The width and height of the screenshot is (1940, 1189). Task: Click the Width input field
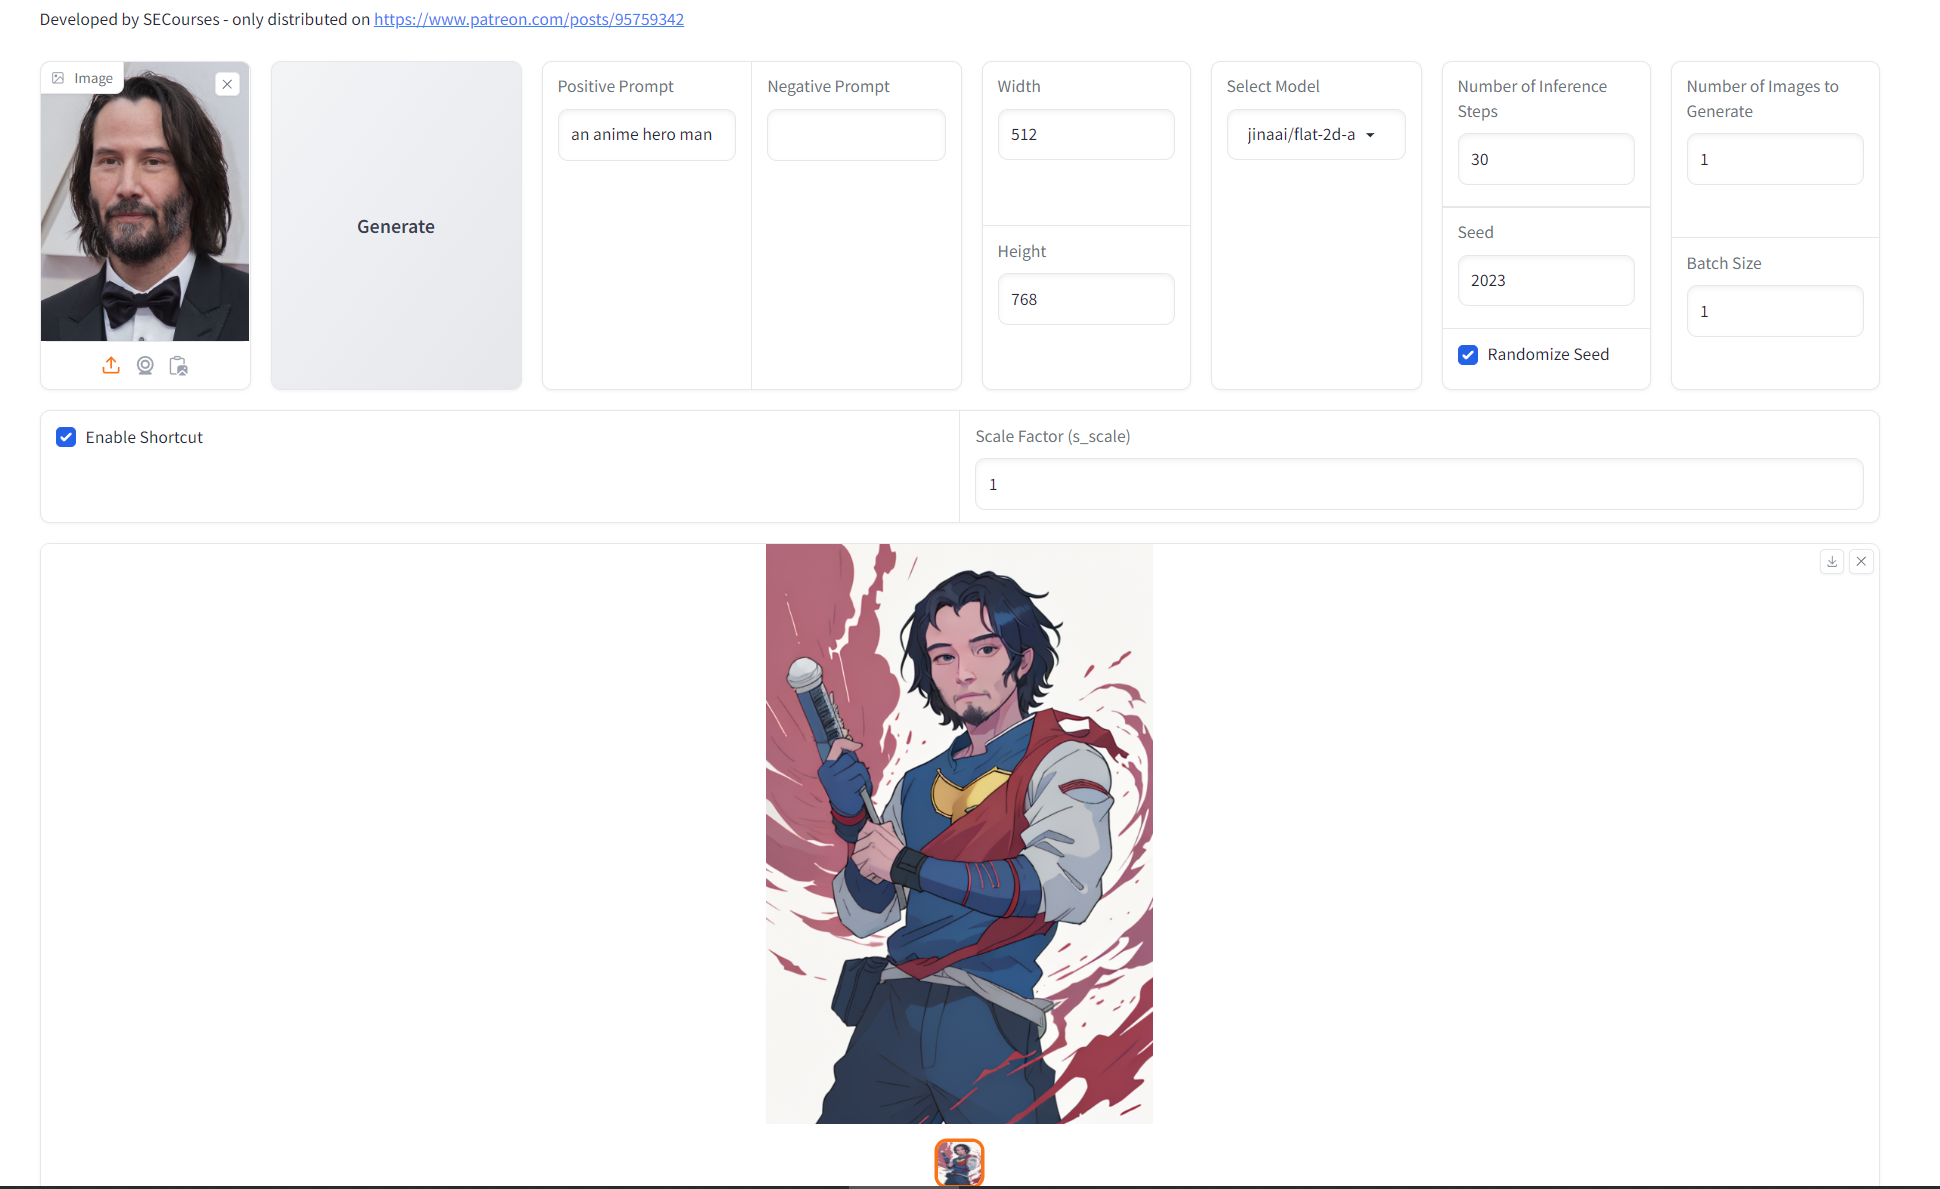pos(1085,135)
